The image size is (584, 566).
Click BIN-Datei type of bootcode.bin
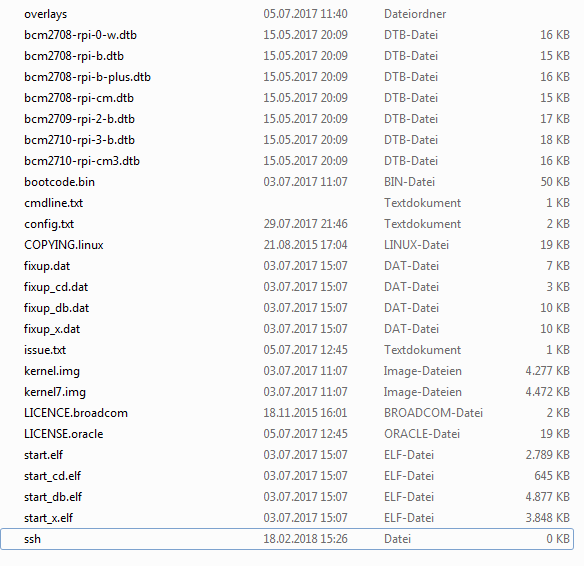(409, 182)
